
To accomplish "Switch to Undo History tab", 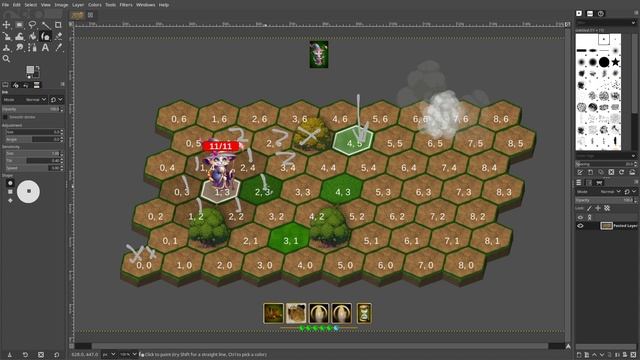I will tap(26, 85).
